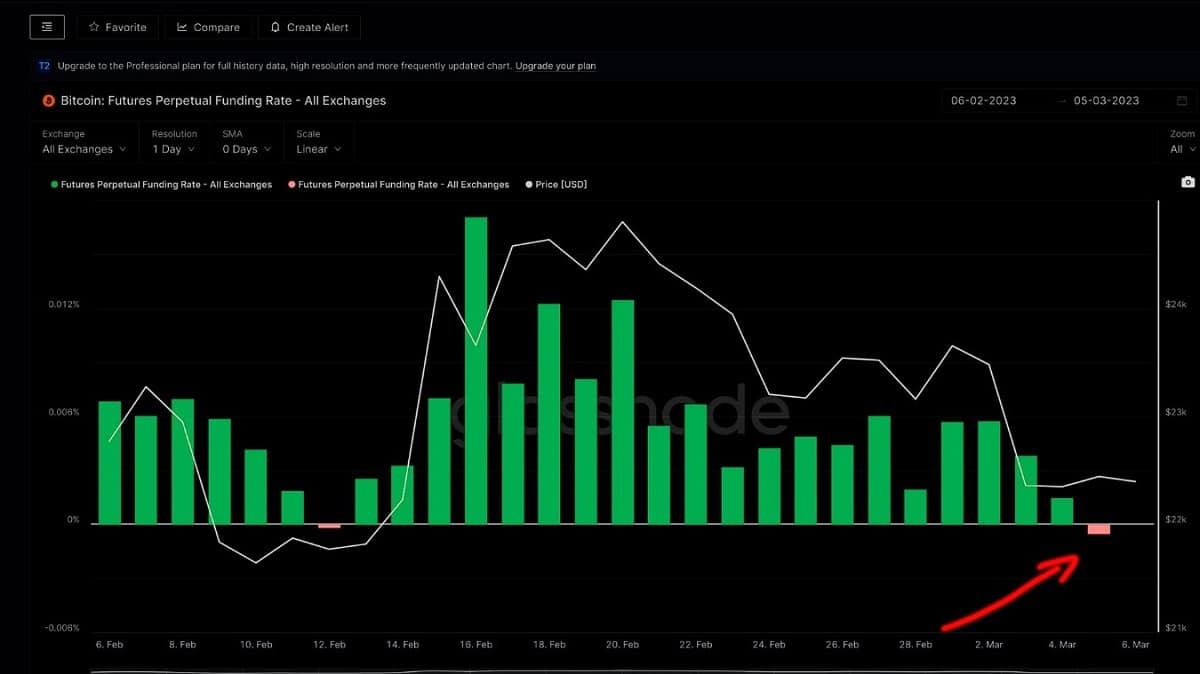Open the Zoom dropdown set to All
The height and width of the screenshot is (674, 1200).
[x=1181, y=149]
